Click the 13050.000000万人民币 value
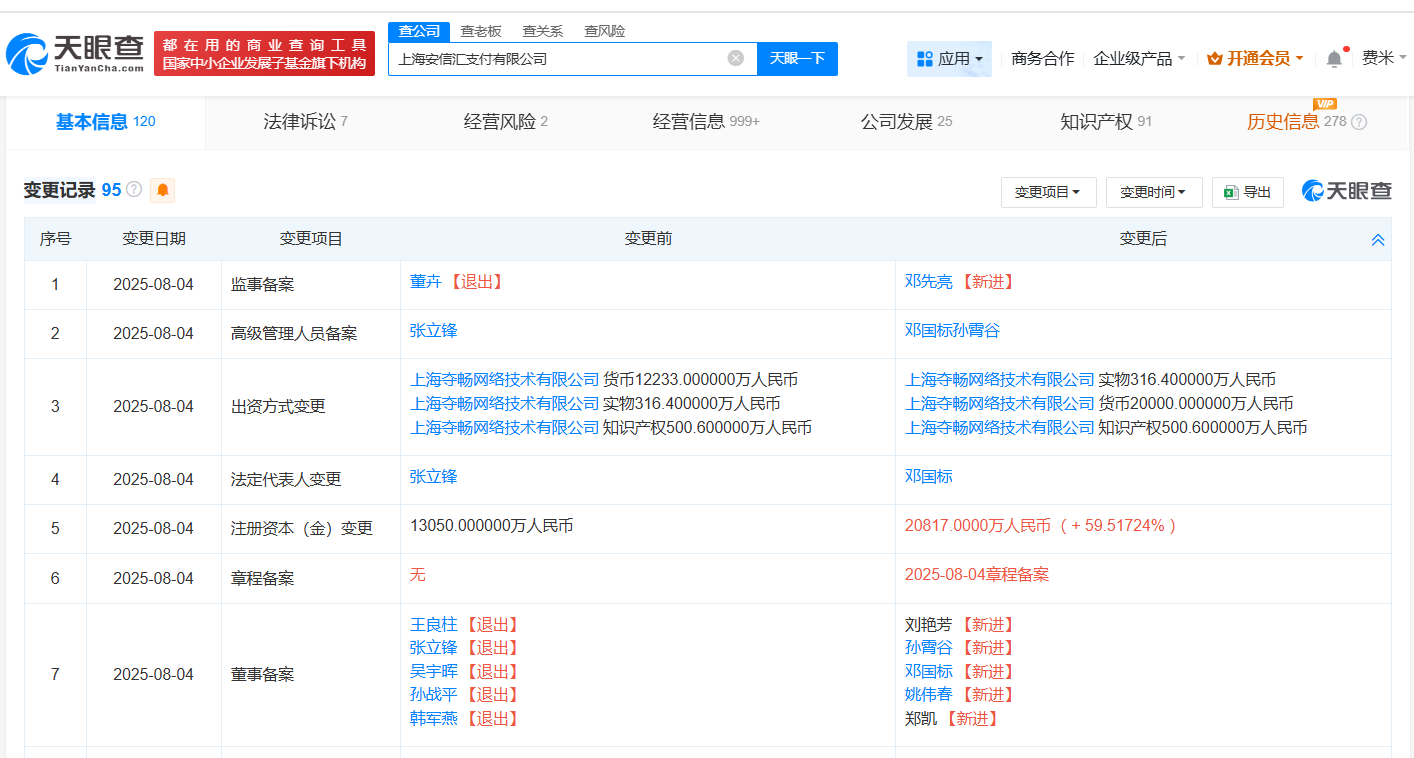1414x758 pixels. click(492, 526)
